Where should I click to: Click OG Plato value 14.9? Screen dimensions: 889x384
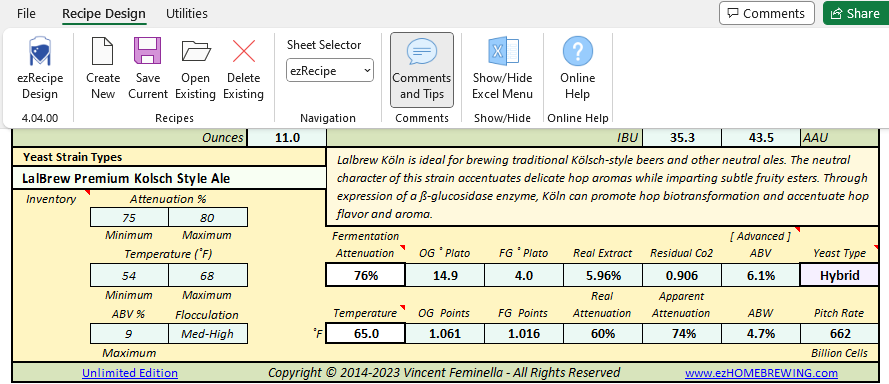point(444,275)
